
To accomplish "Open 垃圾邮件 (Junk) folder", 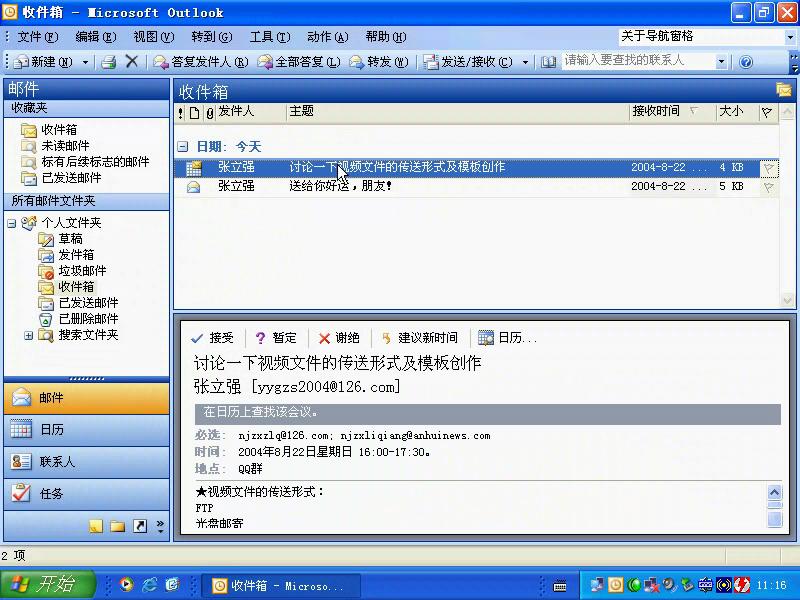I will 82,271.
